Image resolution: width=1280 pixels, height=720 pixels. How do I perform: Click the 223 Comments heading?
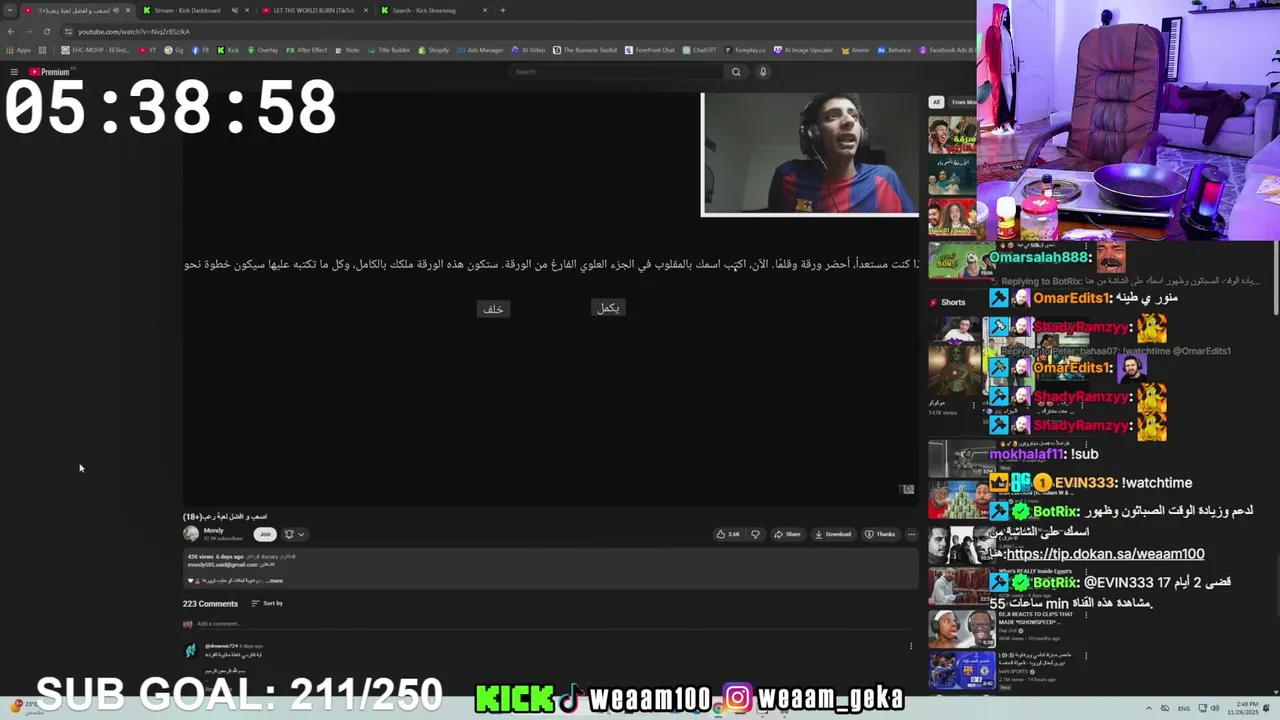click(210, 604)
